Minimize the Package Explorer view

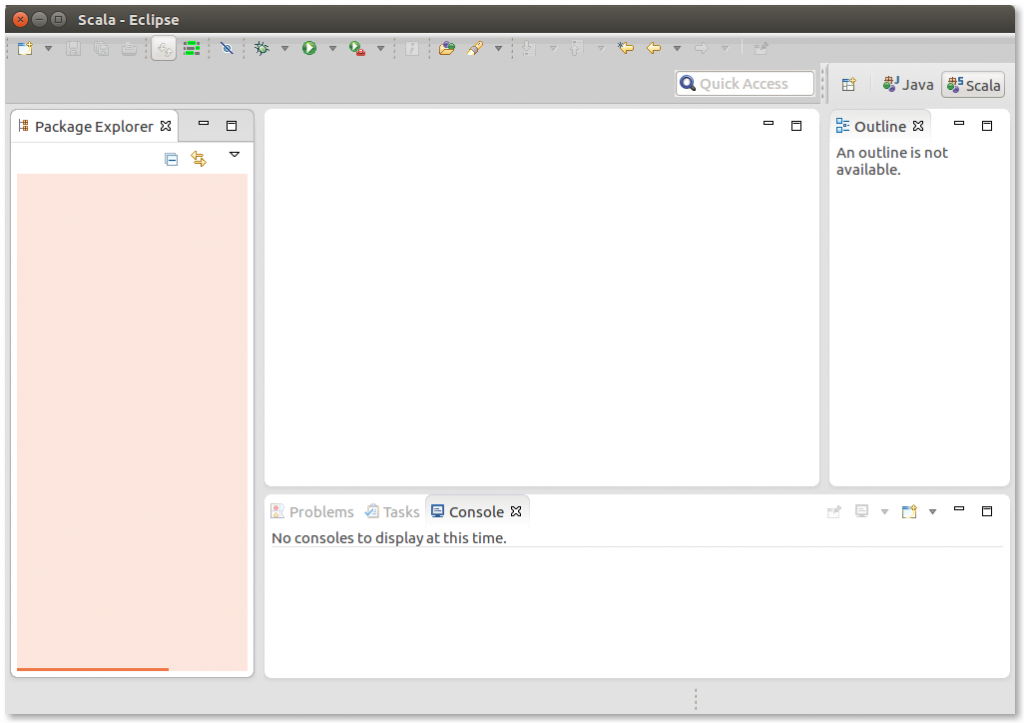click(204, 123)
